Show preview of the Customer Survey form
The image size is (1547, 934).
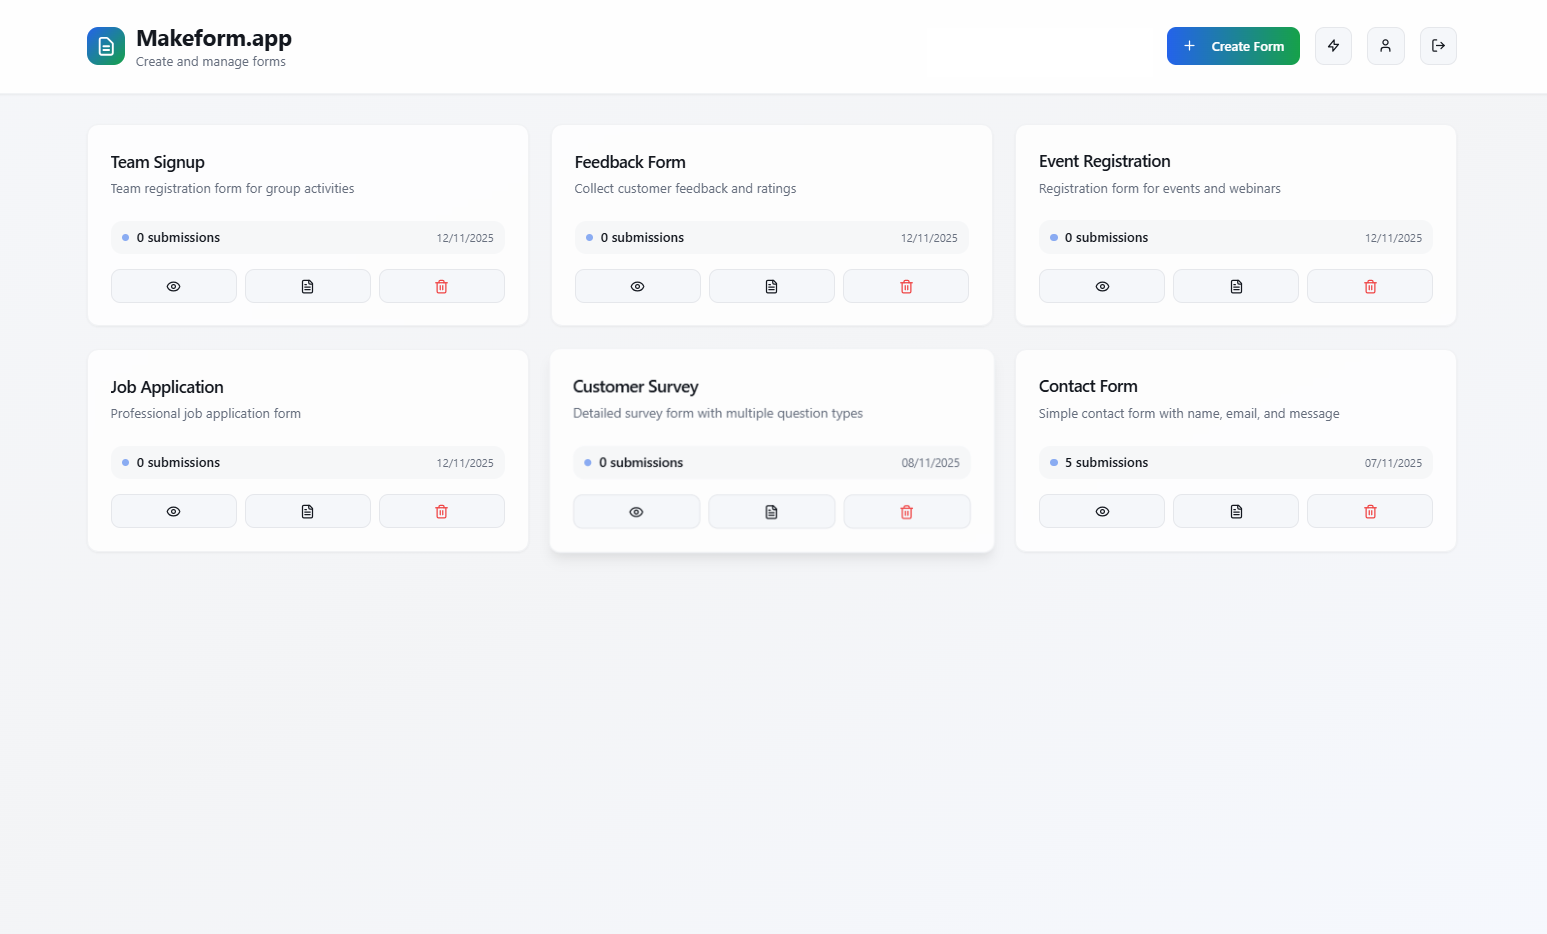pyautogui.click(x=636, y=511)
